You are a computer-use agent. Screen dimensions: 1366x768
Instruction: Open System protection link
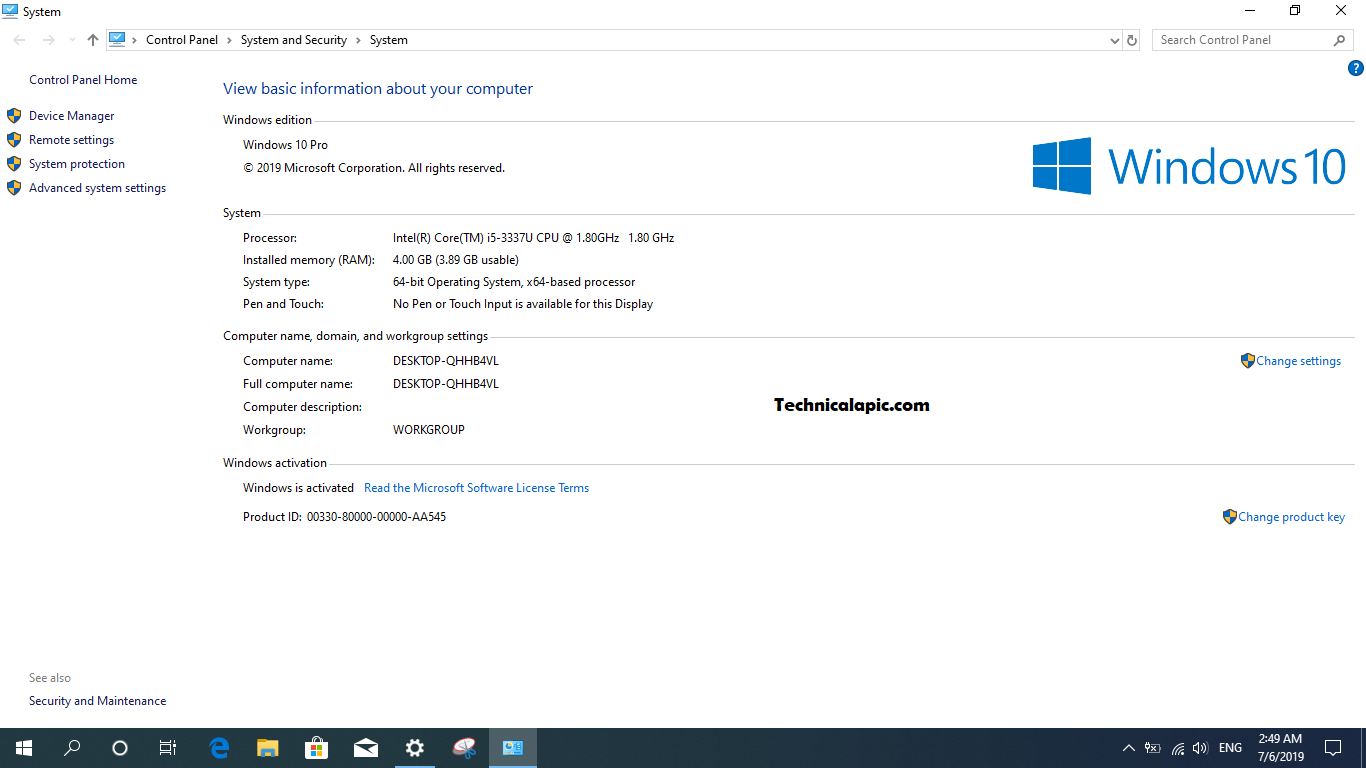click(77, 164)
